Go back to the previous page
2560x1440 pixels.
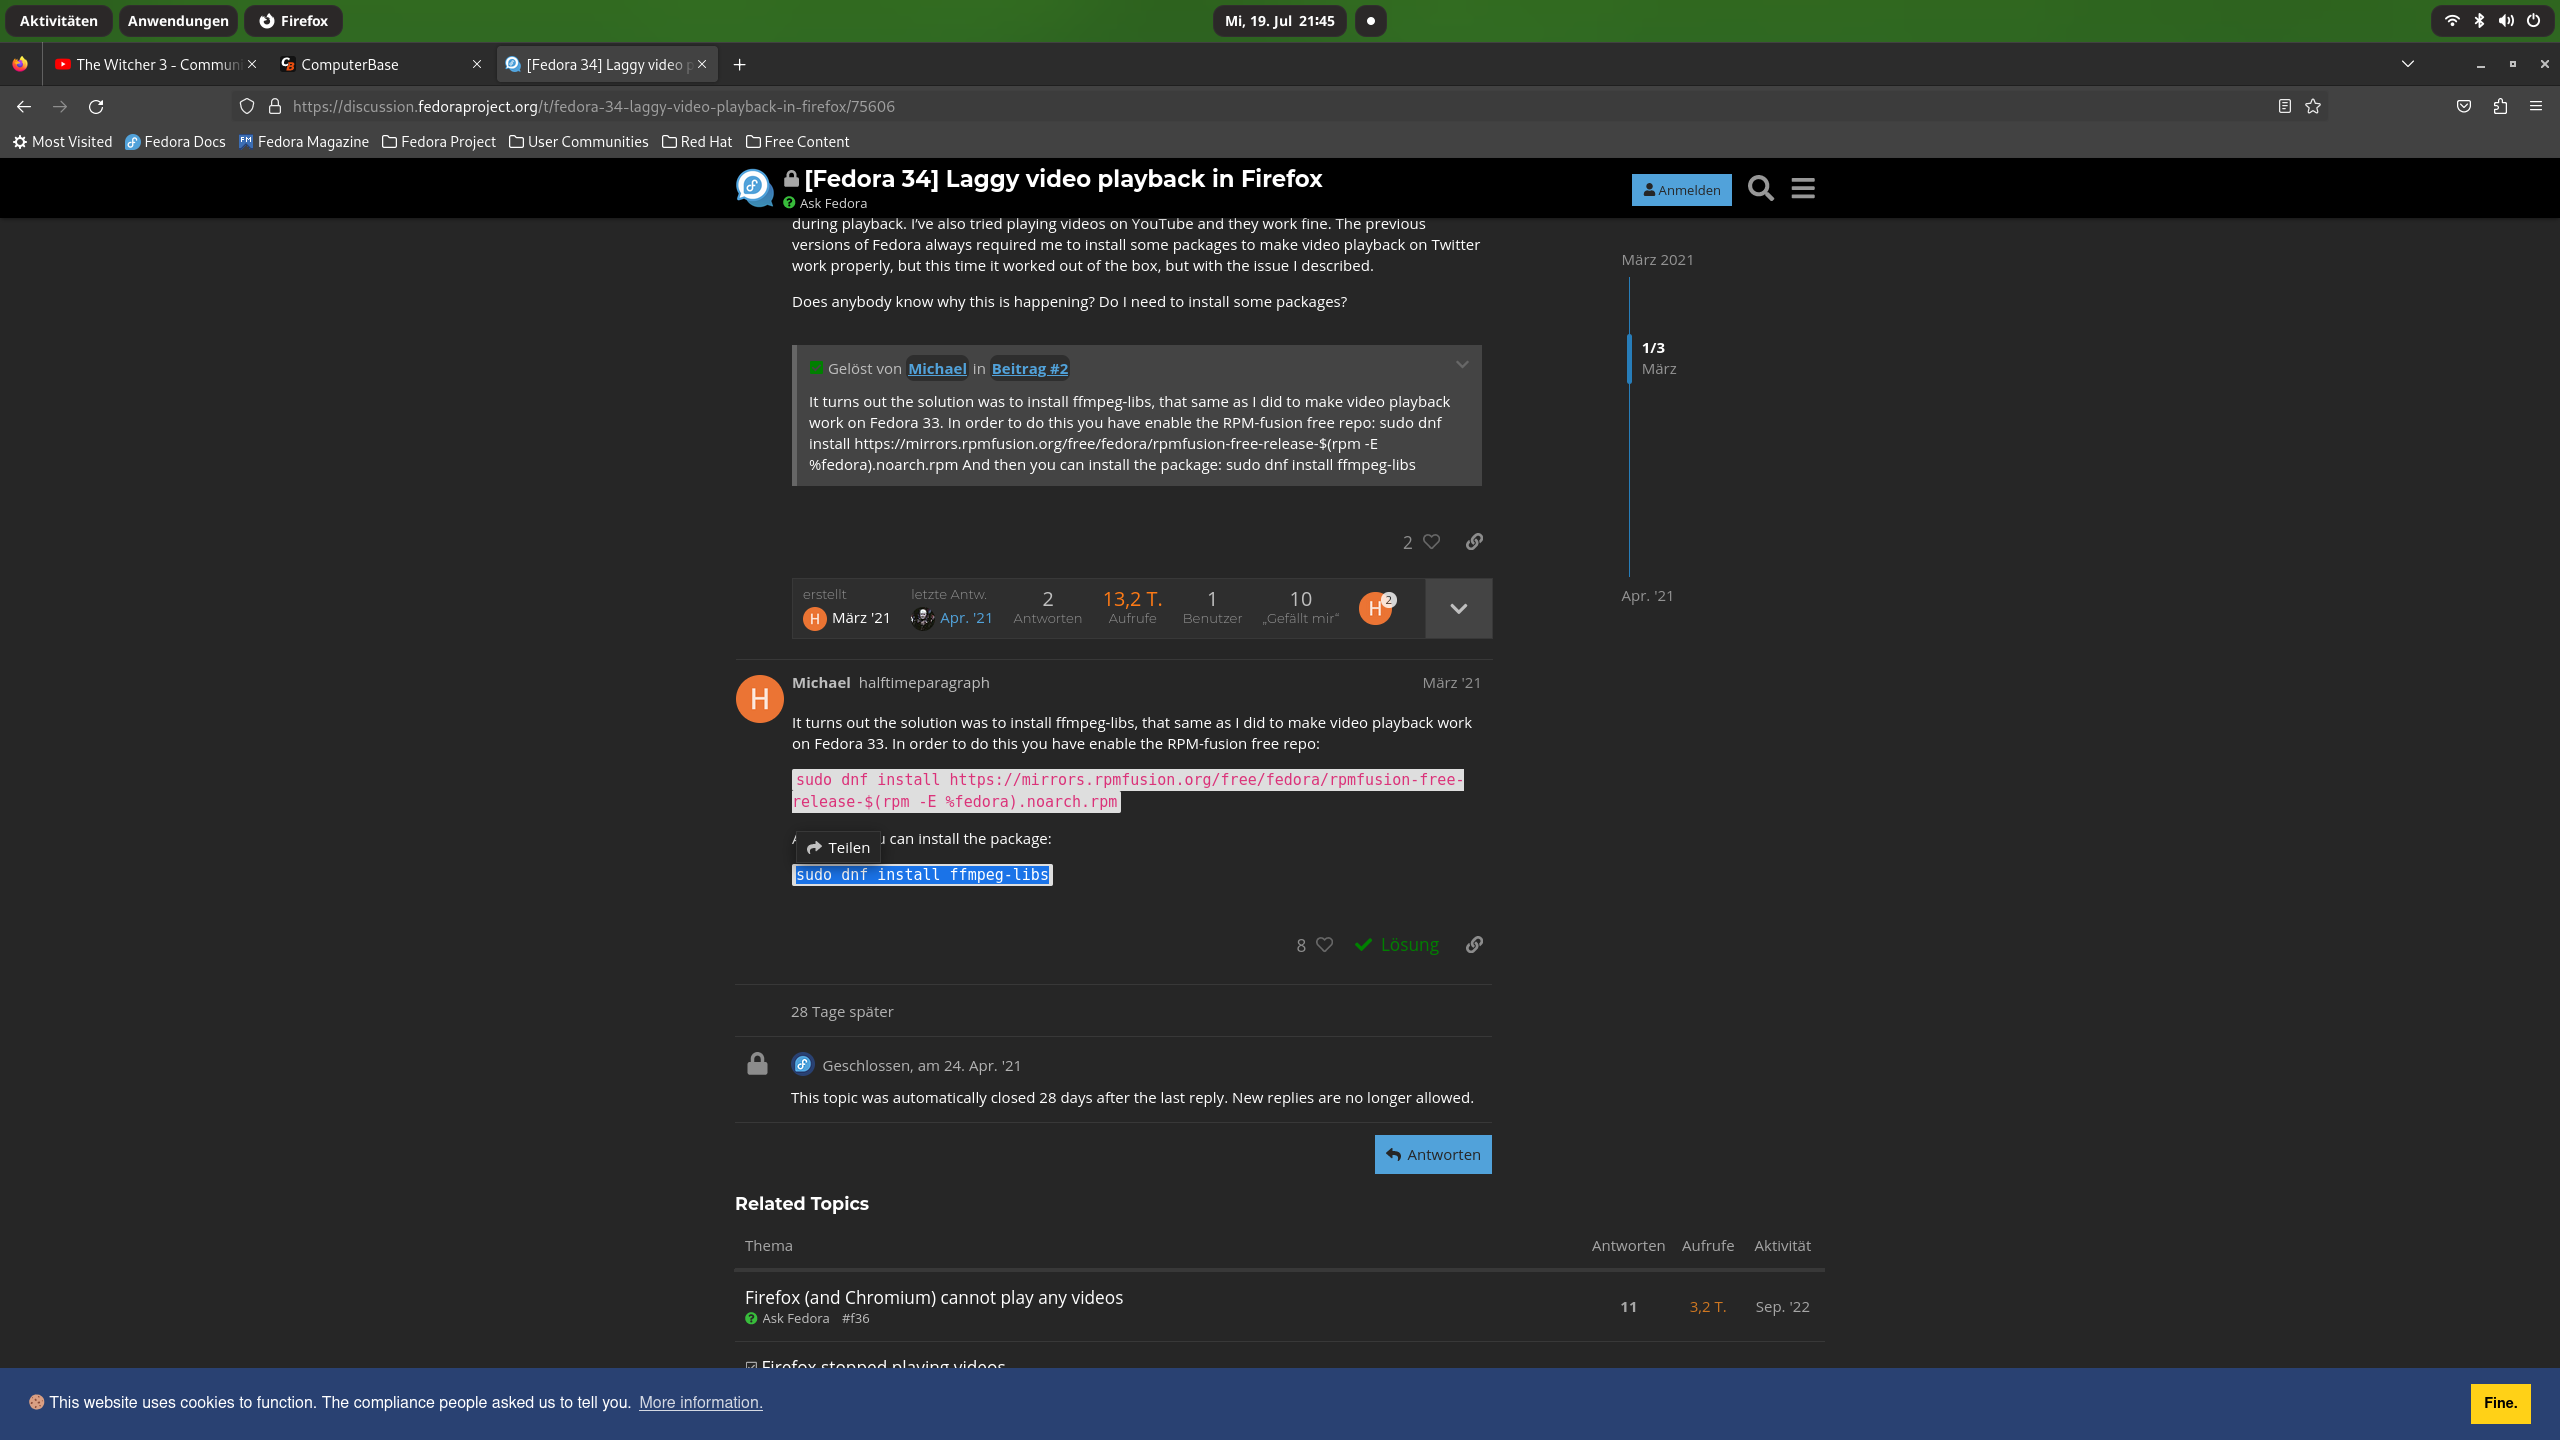point(24,106)
